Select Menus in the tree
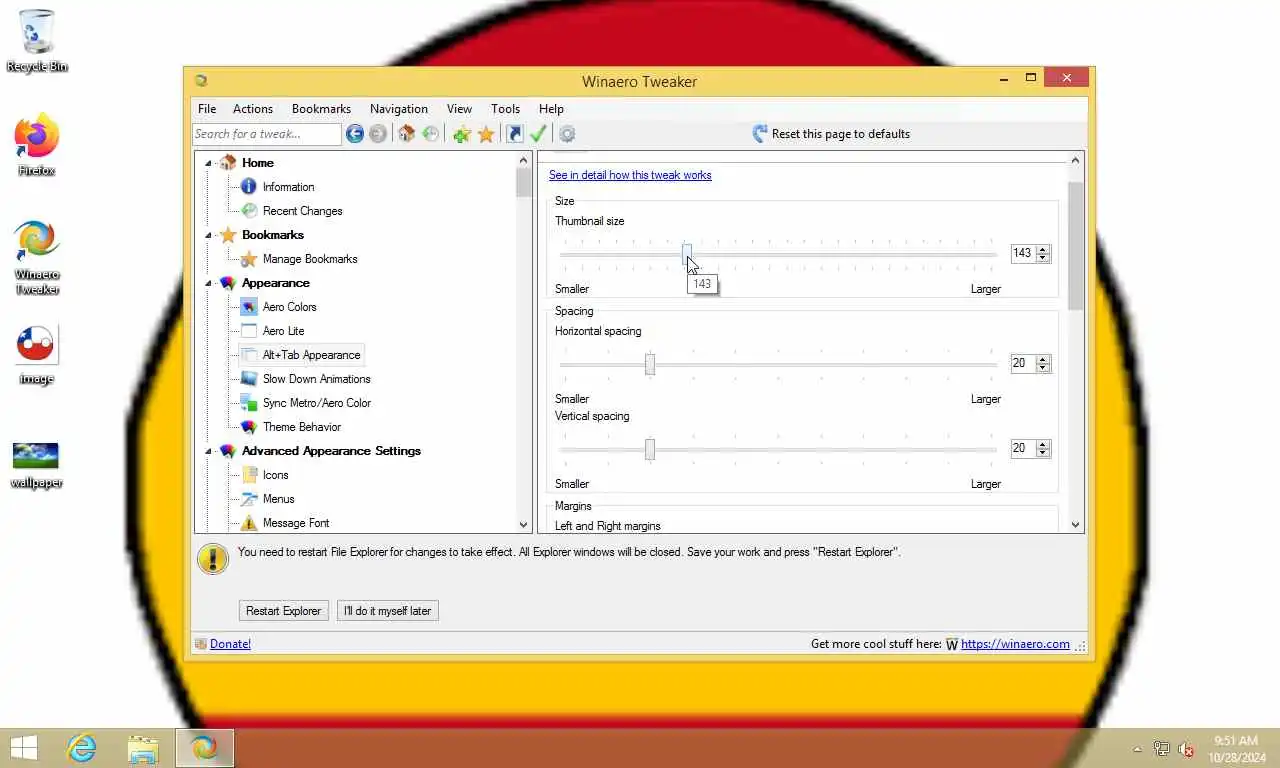This screenshot has height=768, width=1280. 278,499
